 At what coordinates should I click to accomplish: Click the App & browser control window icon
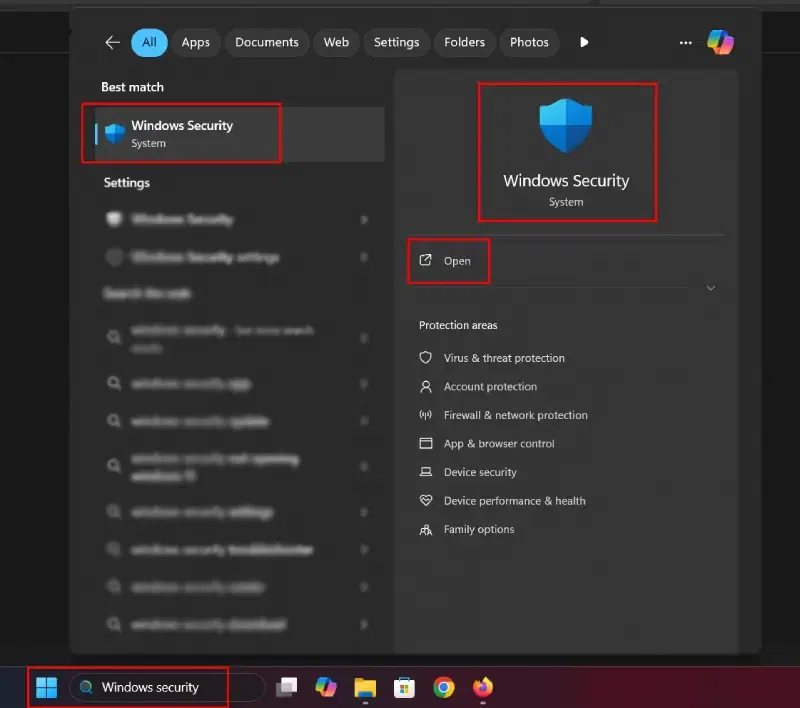426,443
